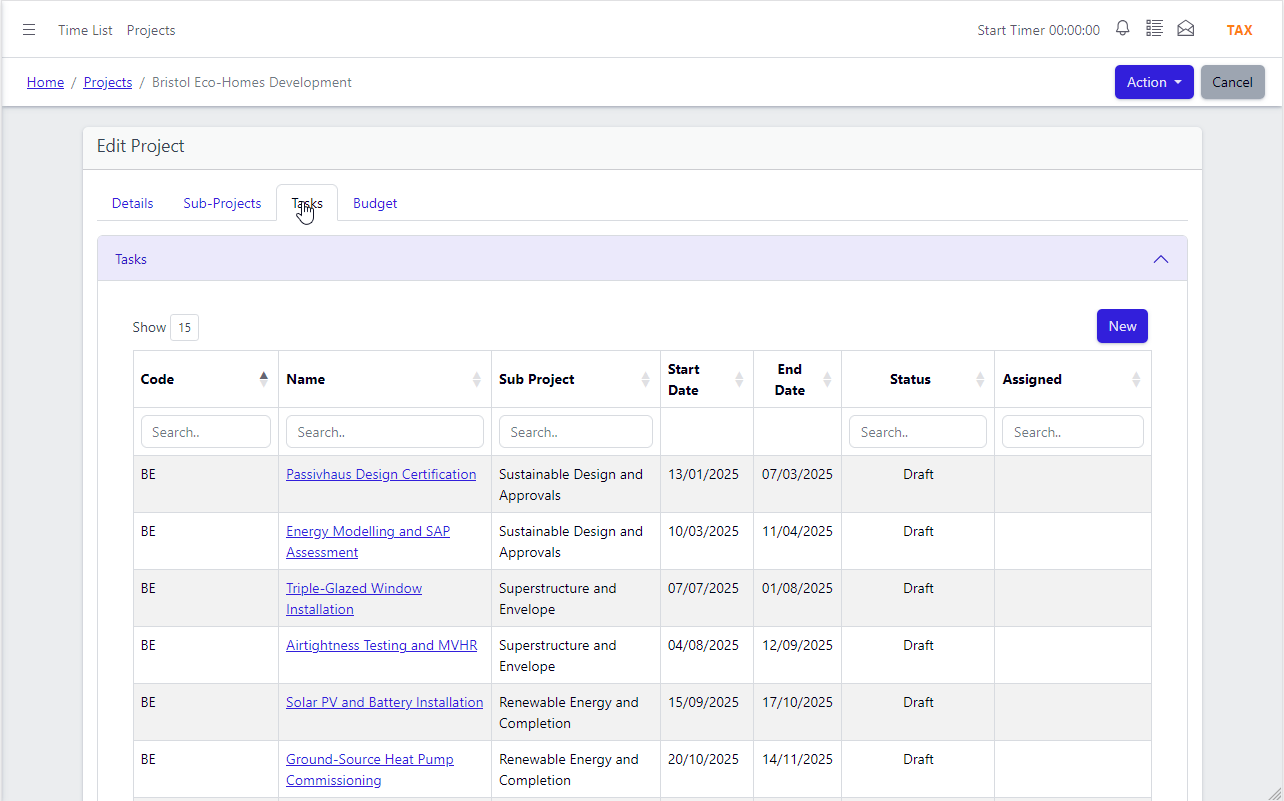Sort by Start Date column sort icon
Image resolution: width=1284 pixels, height=801 pixels.
tap(739, 379)
